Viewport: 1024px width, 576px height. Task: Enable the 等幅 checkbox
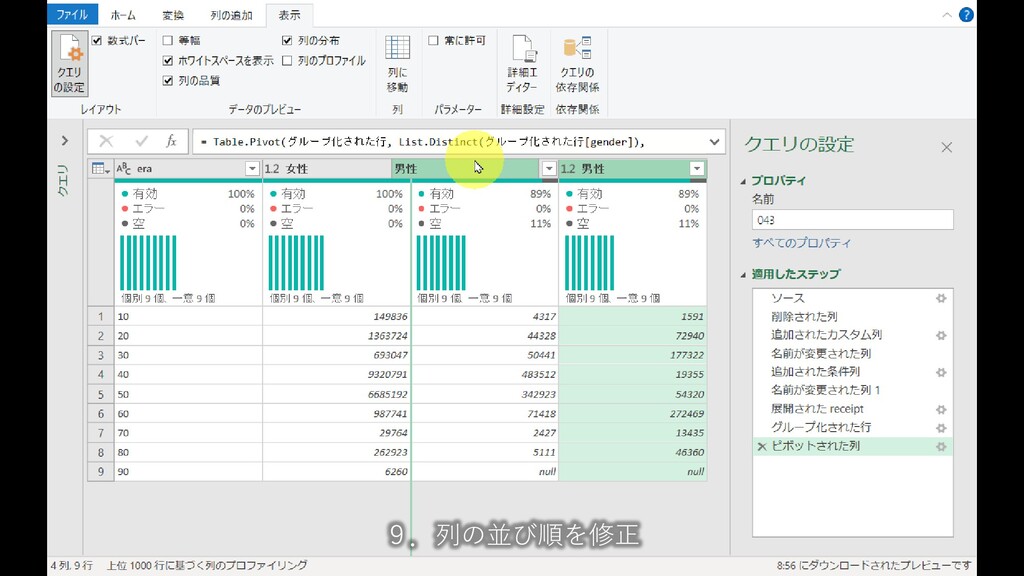click(x=168, y=41)
